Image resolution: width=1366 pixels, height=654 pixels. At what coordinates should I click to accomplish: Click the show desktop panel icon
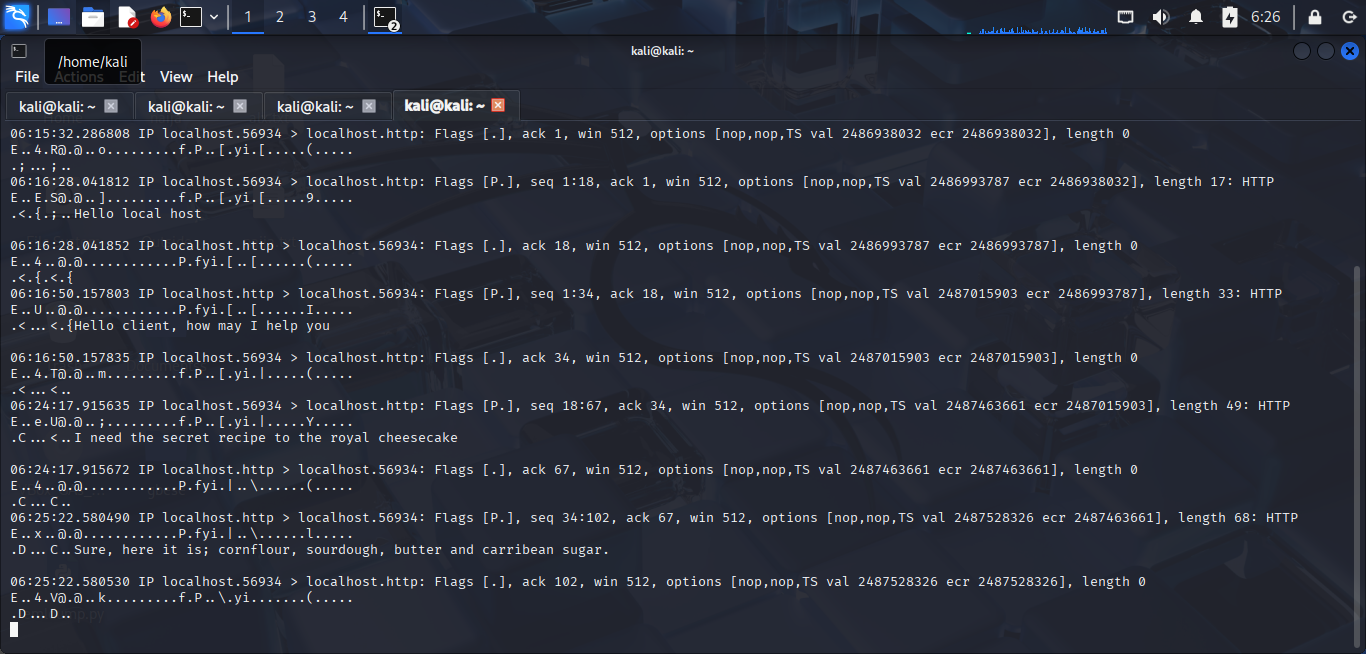[x=59, y=17]
